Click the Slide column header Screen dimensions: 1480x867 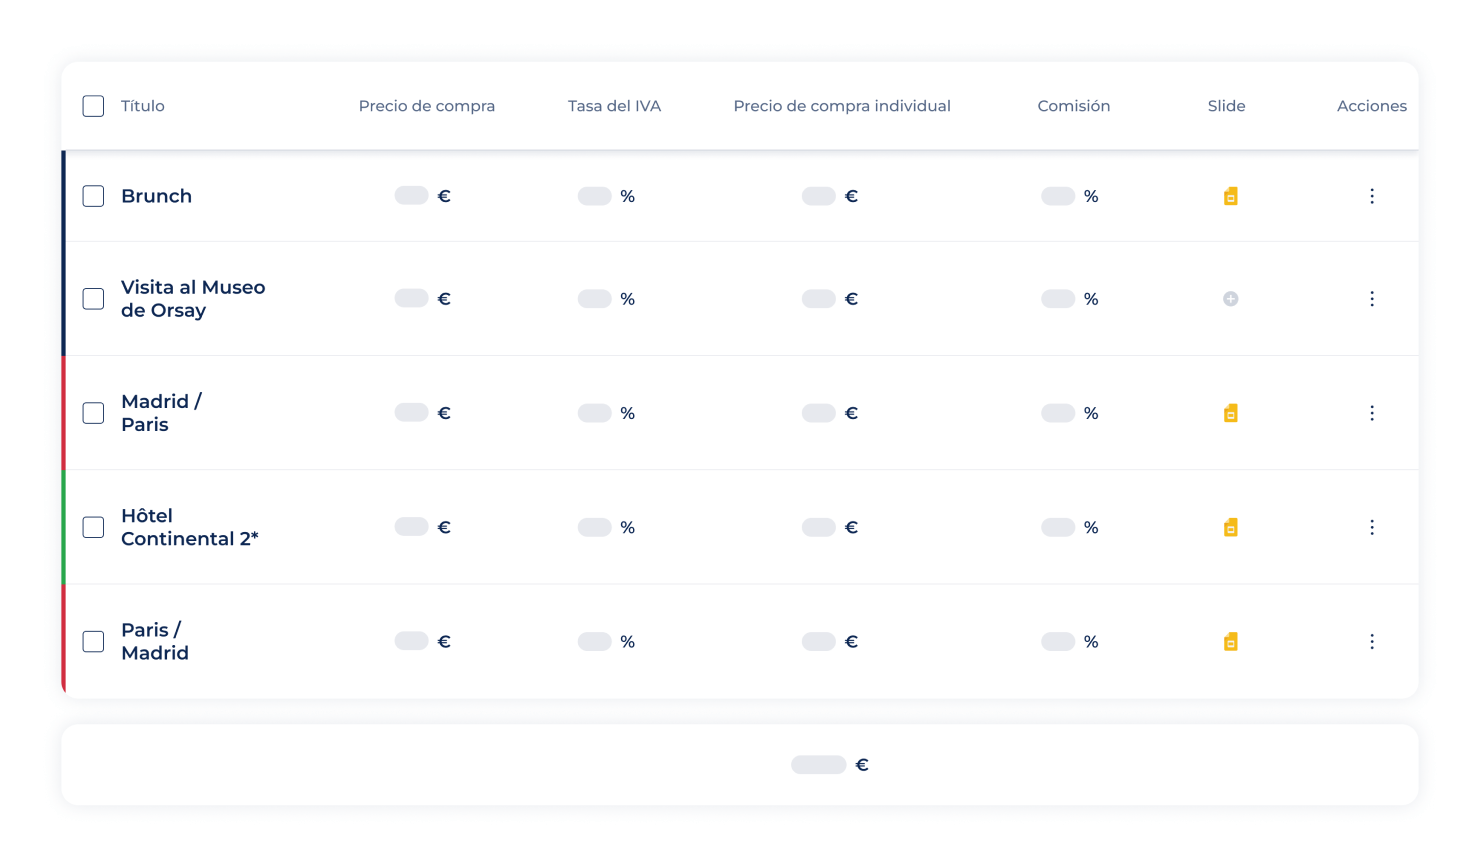pos(1226,106)
